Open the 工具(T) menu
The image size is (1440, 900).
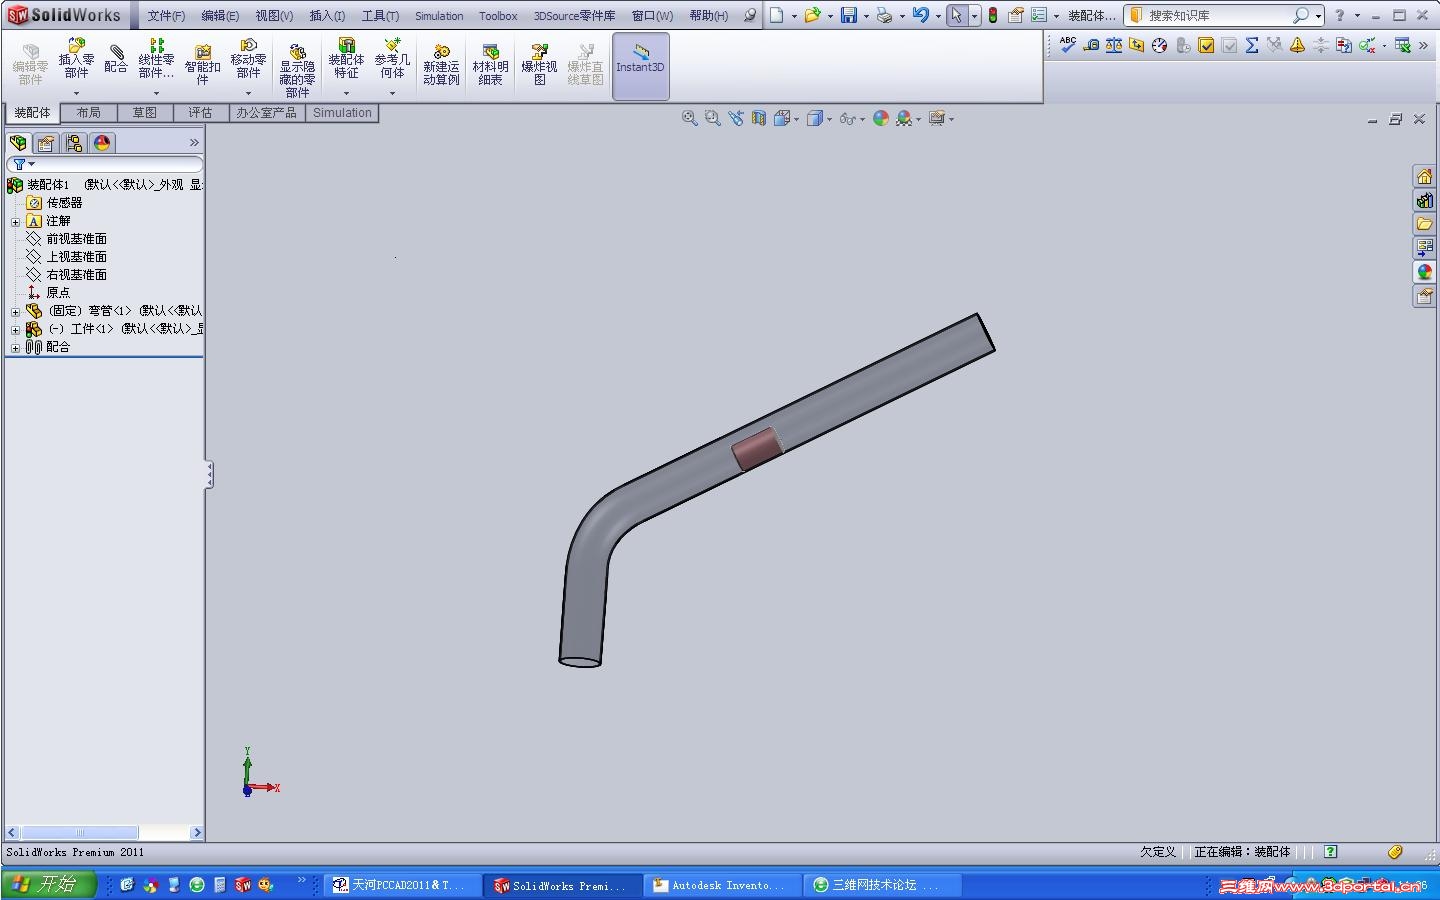point(380,16)
